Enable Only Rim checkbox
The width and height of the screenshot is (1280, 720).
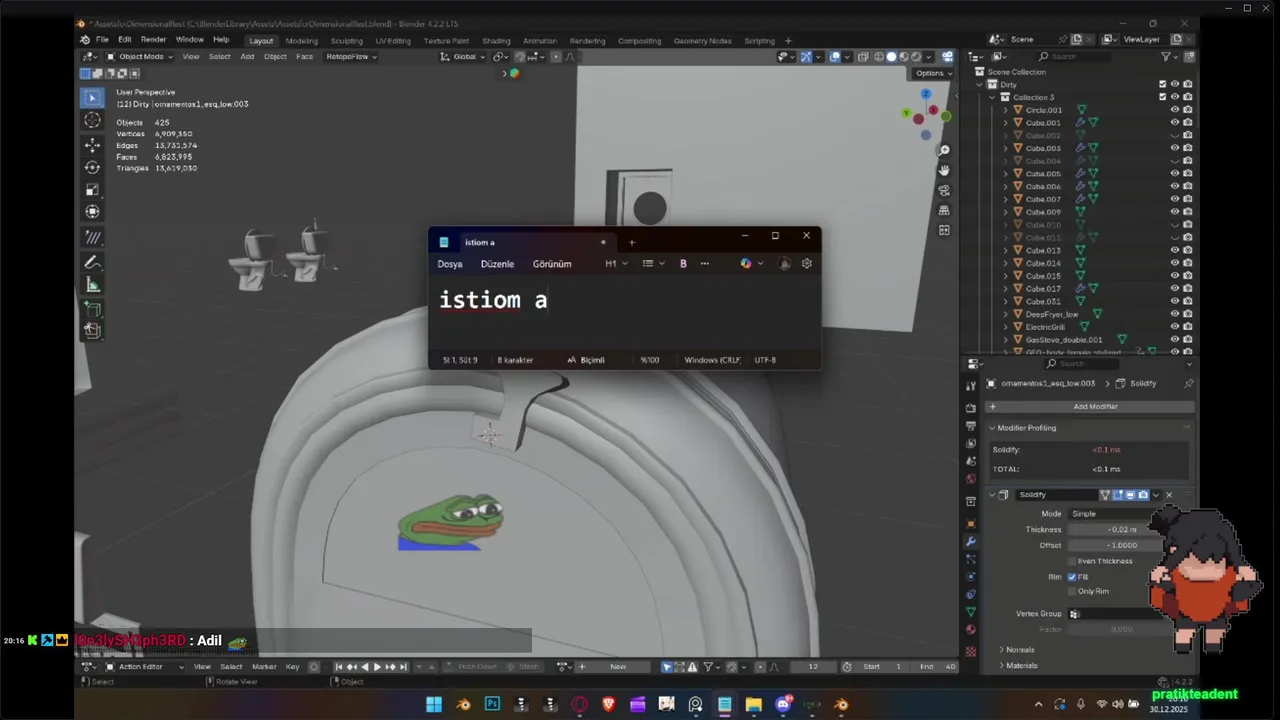(x=1072, y=591)
